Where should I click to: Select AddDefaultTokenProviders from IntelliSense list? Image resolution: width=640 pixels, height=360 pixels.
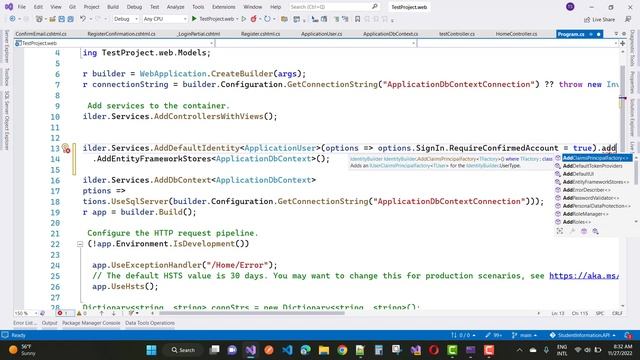[x=593, y=166]
